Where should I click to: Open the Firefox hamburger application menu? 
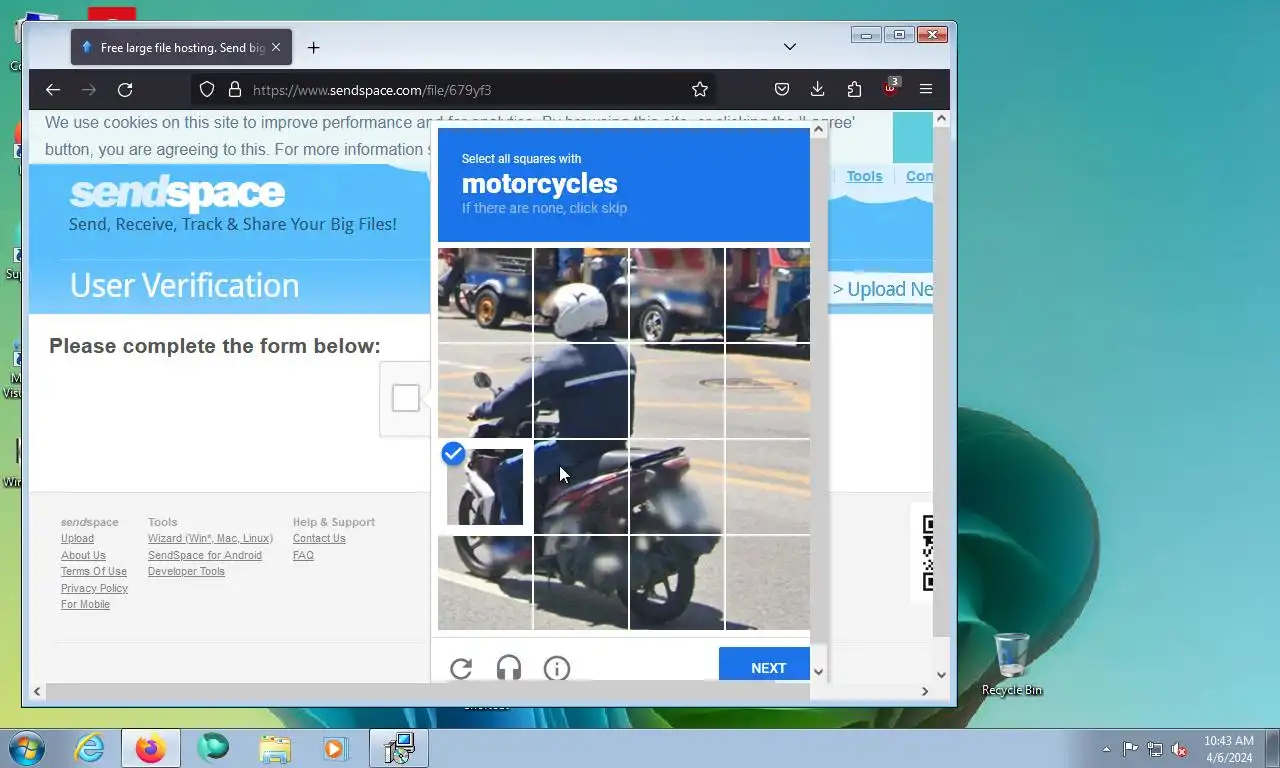pos(926,90)
